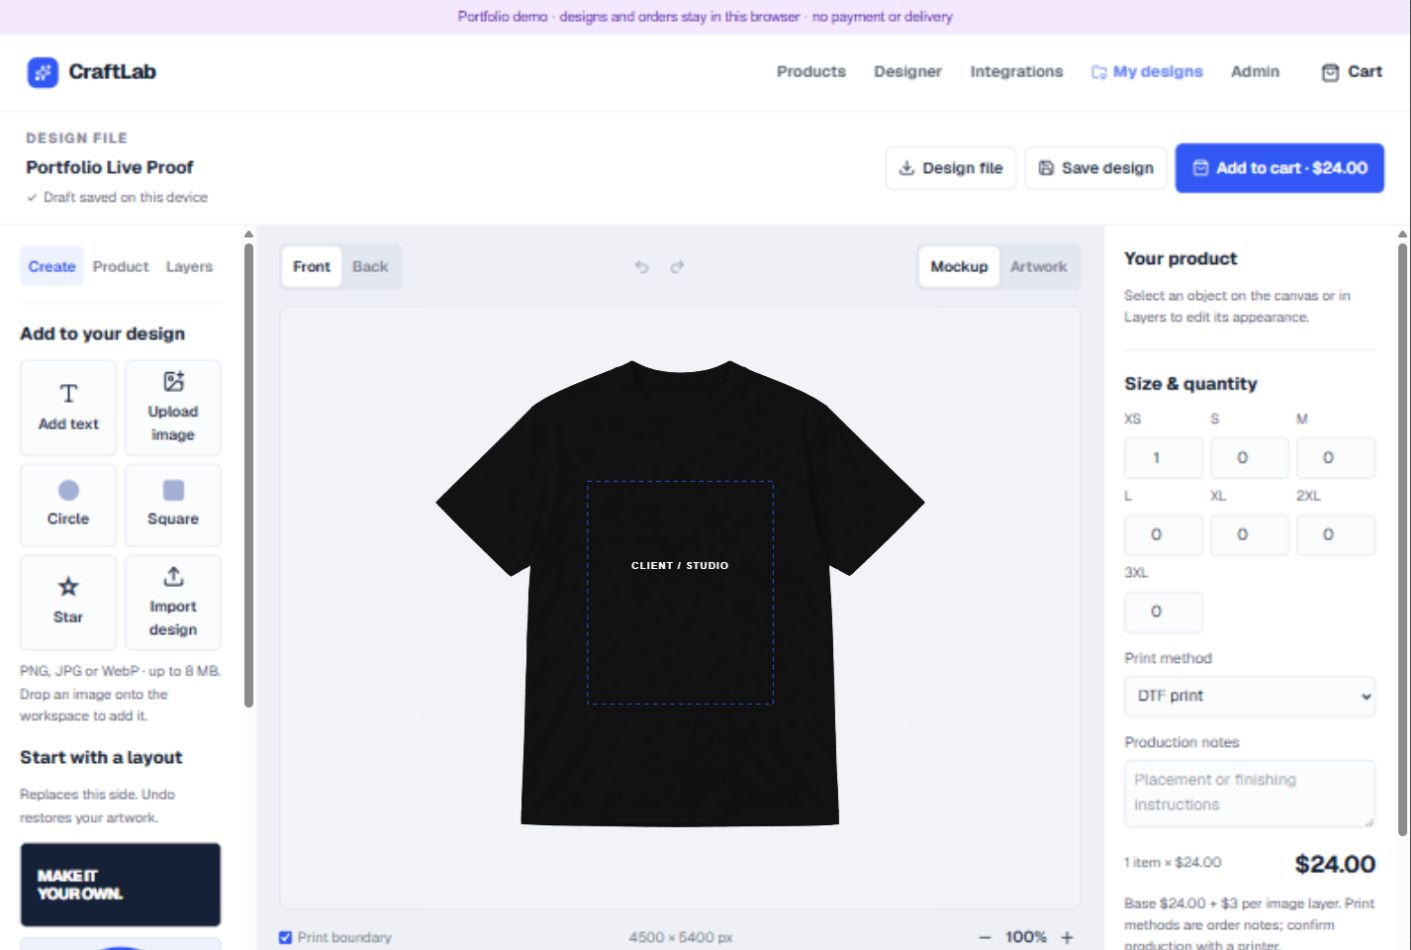The height and width of the screenshot is (950, 1411).
Task: Show the Back side of shirt
Action: point(370,267)
